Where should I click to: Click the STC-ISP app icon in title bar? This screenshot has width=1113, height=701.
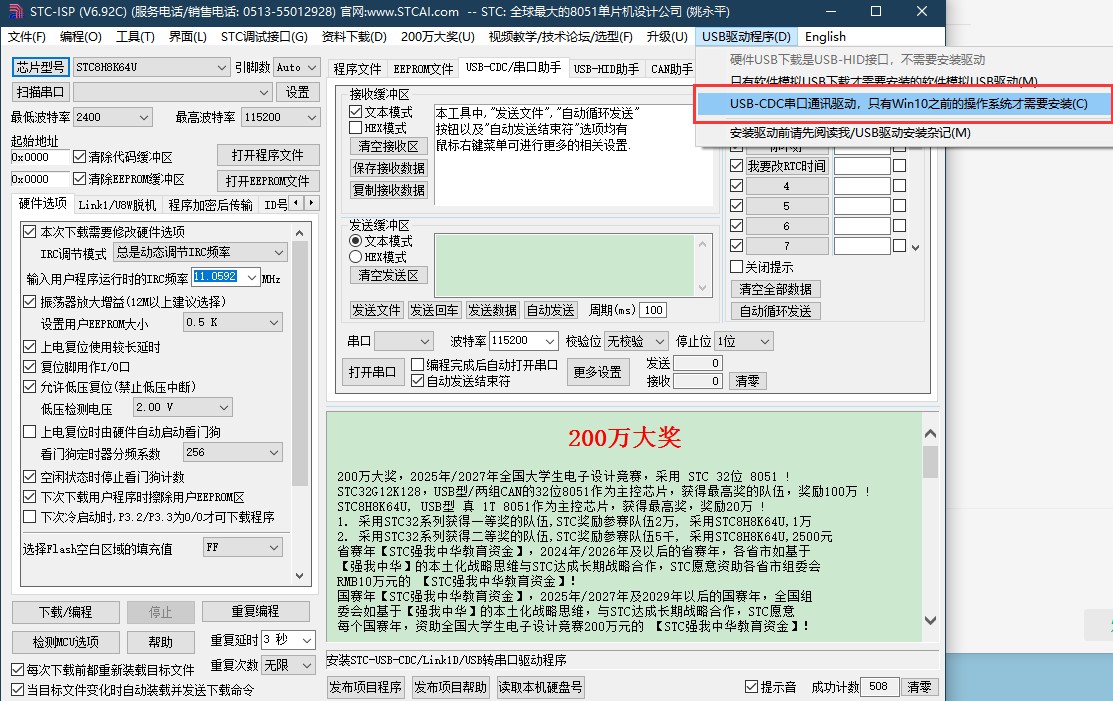point(15,11)
